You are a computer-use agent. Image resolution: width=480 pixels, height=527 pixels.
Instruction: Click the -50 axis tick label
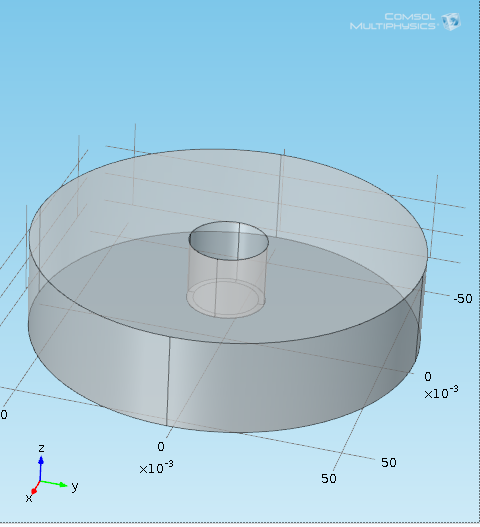[463, 298]
